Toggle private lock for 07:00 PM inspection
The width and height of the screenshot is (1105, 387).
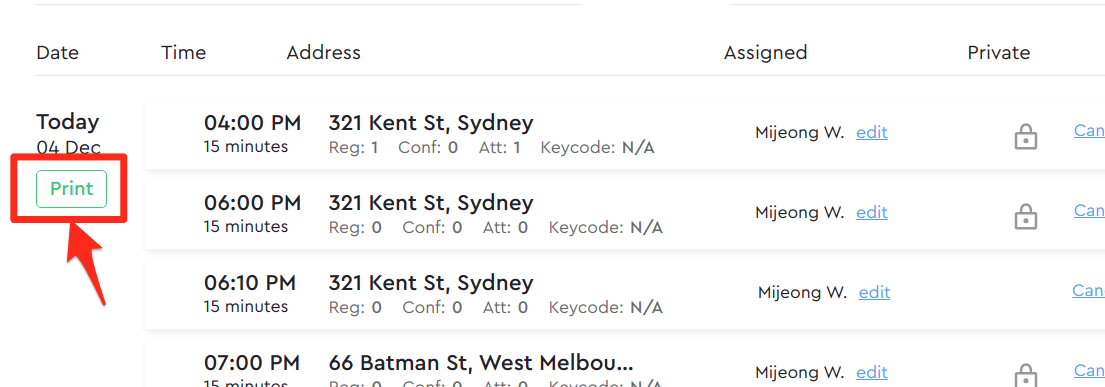[x=1026, y=374]
